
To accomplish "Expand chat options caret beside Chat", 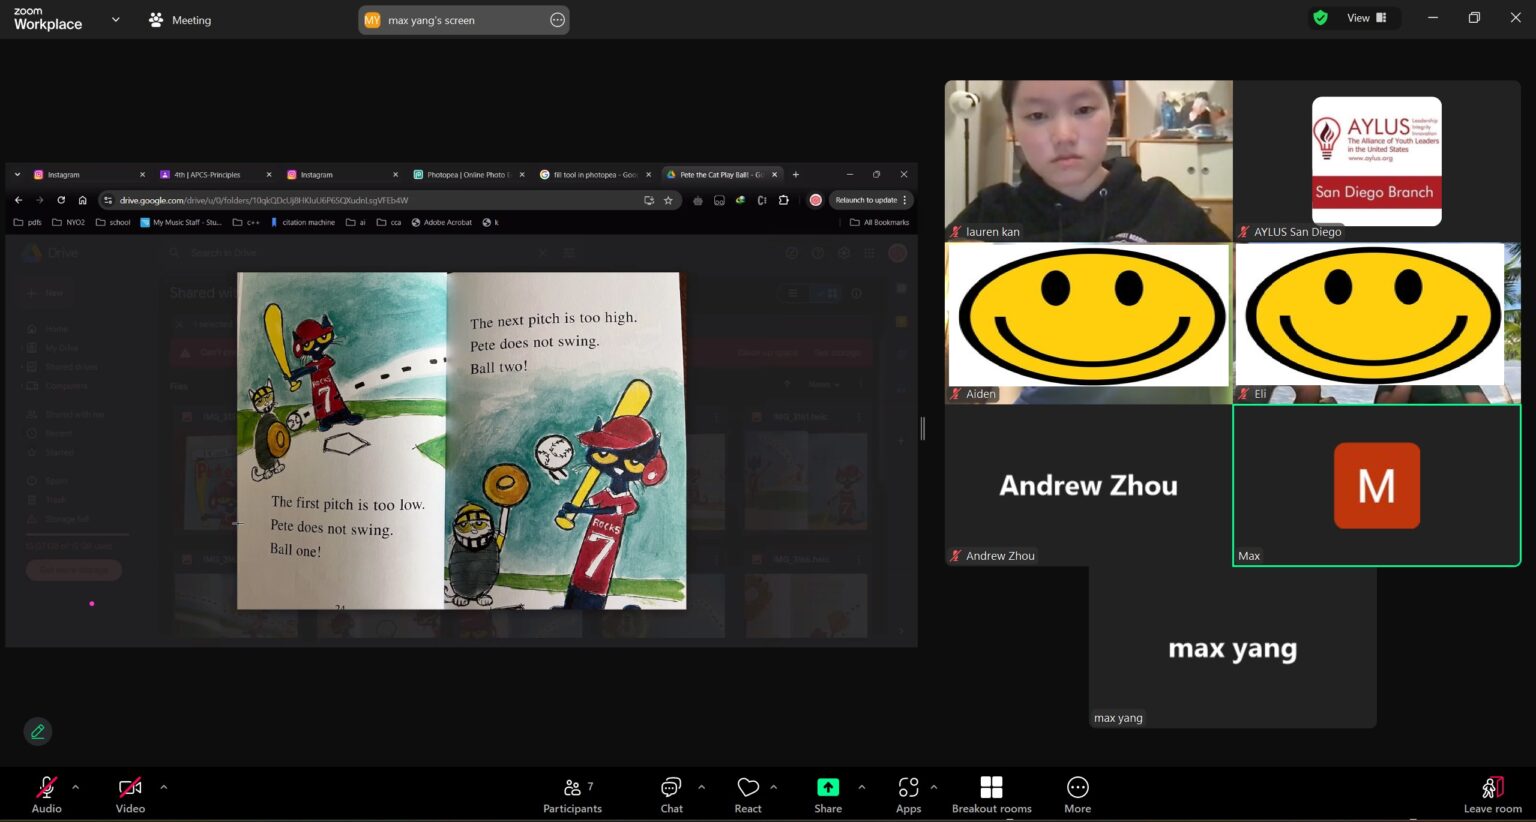I will point(701,787).
